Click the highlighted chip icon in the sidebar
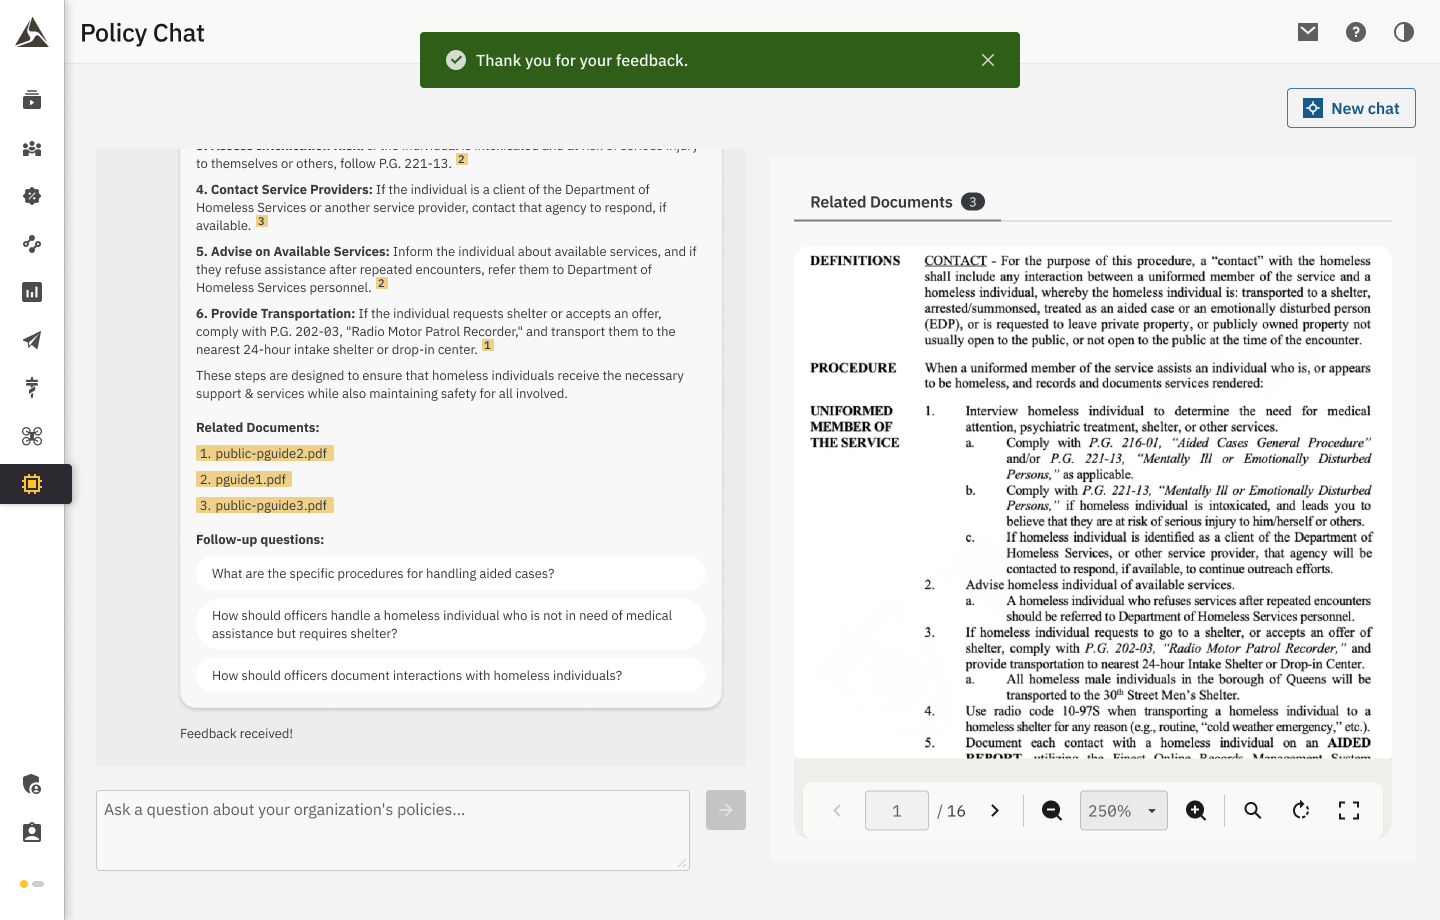Screen dimensions: 1440x920 31,483
